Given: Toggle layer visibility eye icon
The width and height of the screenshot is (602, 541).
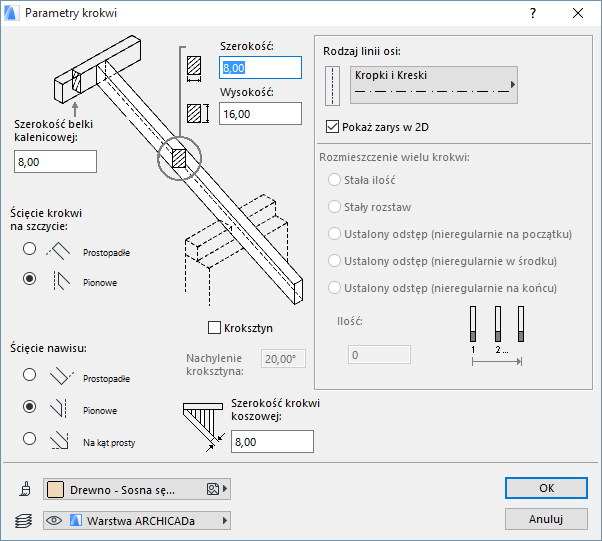Looking at the screenshot, I should coord(54,521).
